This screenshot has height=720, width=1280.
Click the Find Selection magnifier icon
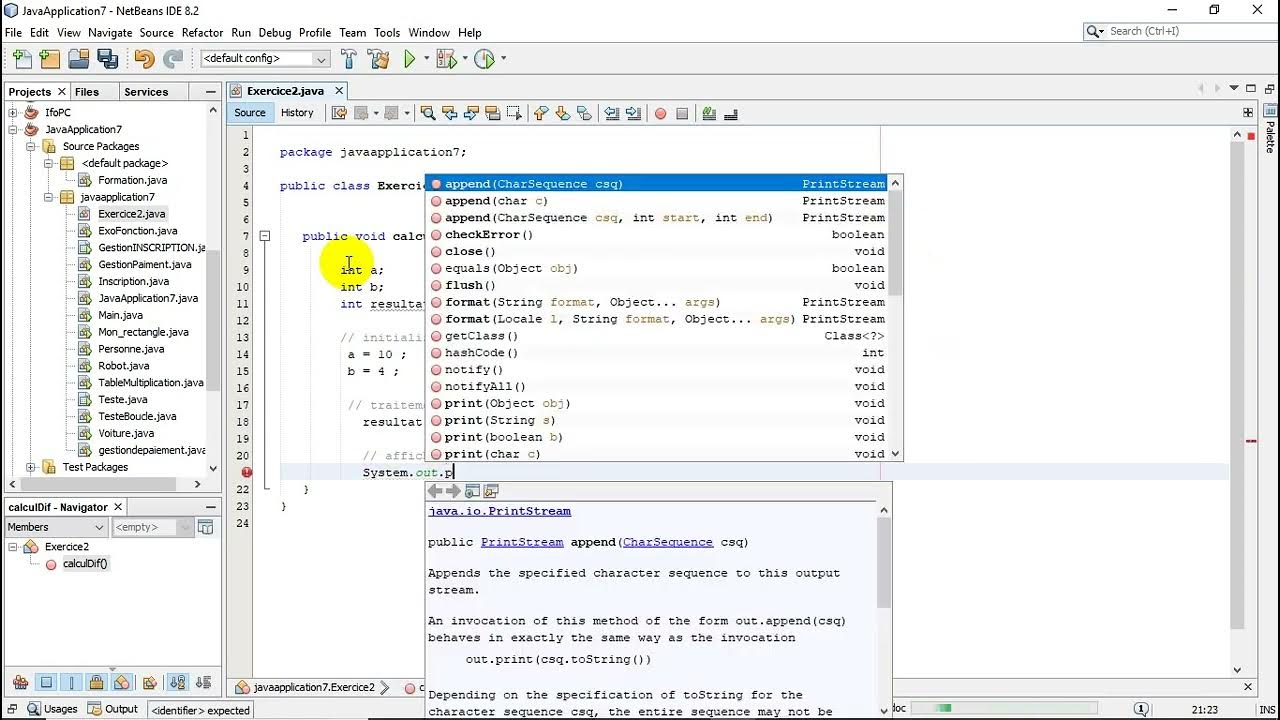[427, 113]
